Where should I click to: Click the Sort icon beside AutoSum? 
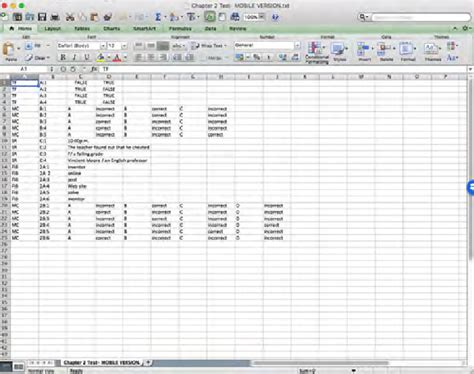tap(173, 17)
